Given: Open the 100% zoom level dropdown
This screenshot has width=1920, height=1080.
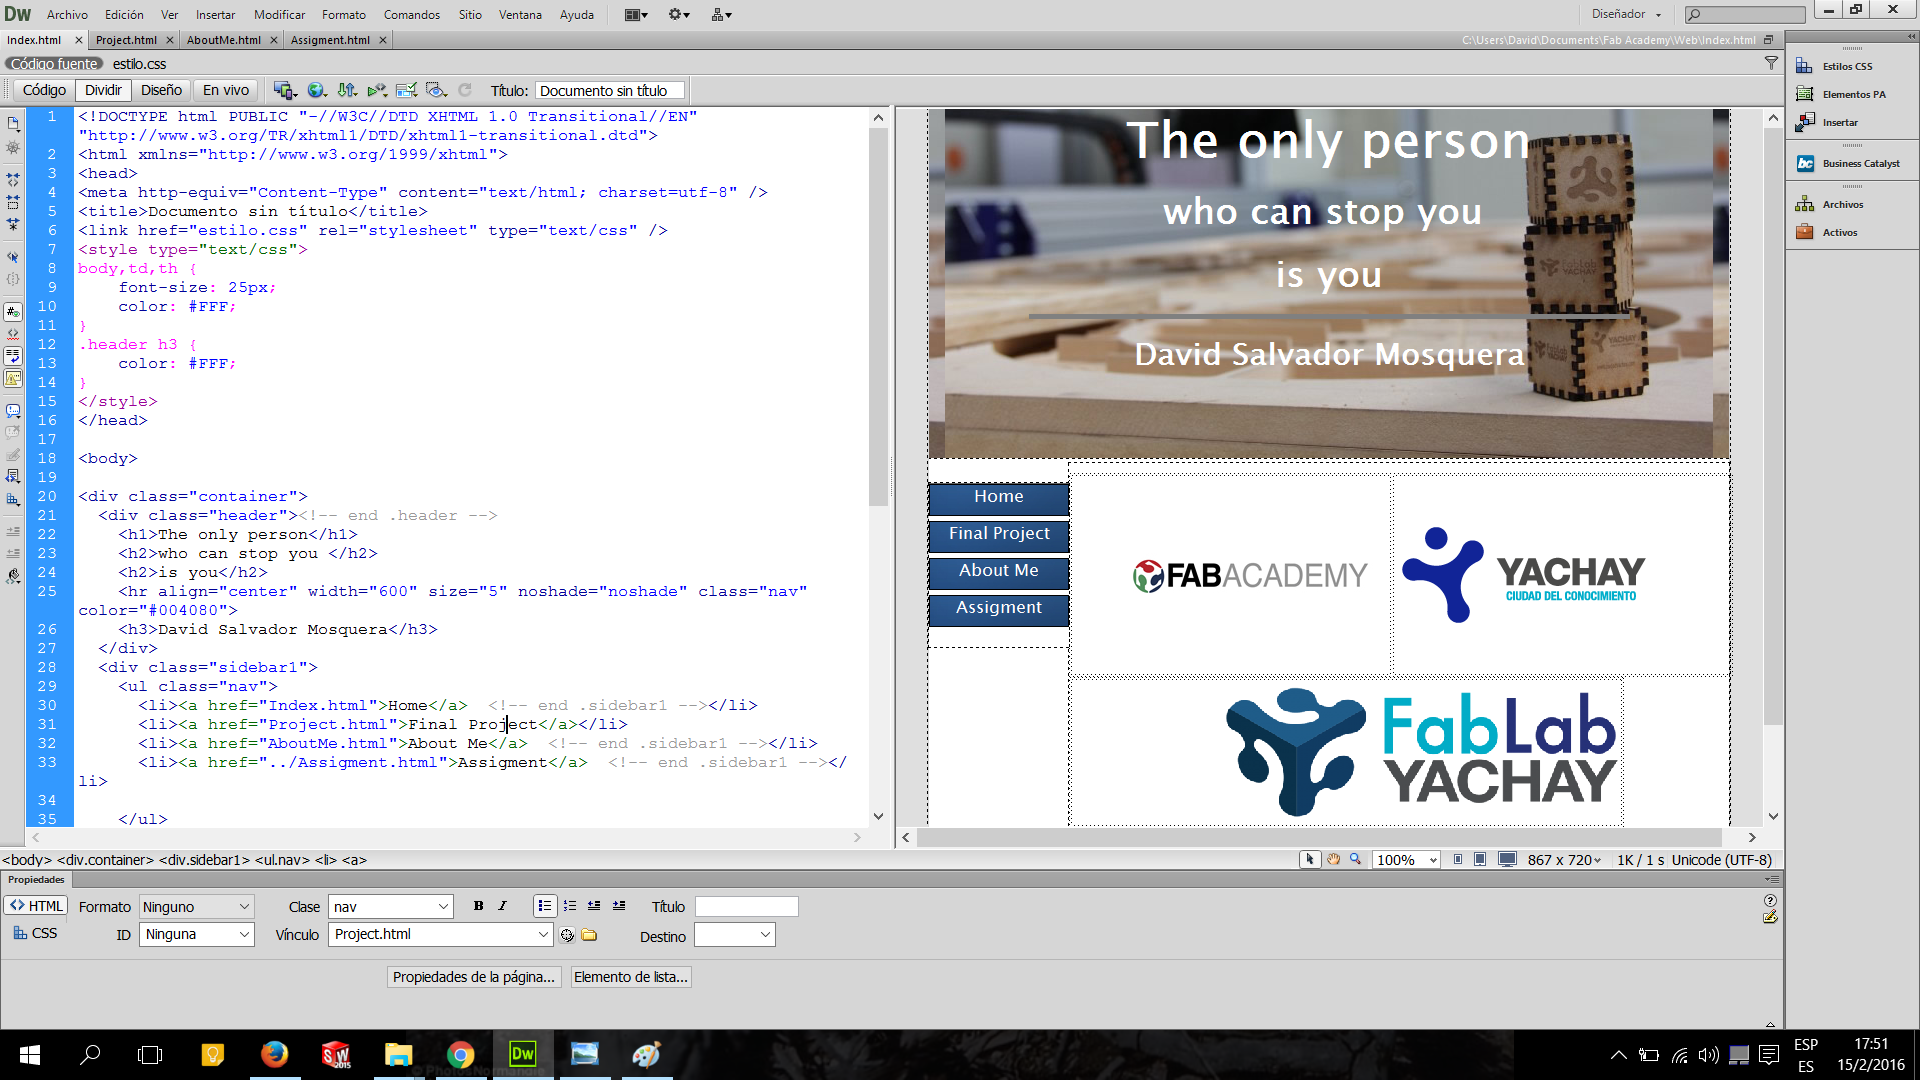Looking at the screenshot, I should 1405,860.
